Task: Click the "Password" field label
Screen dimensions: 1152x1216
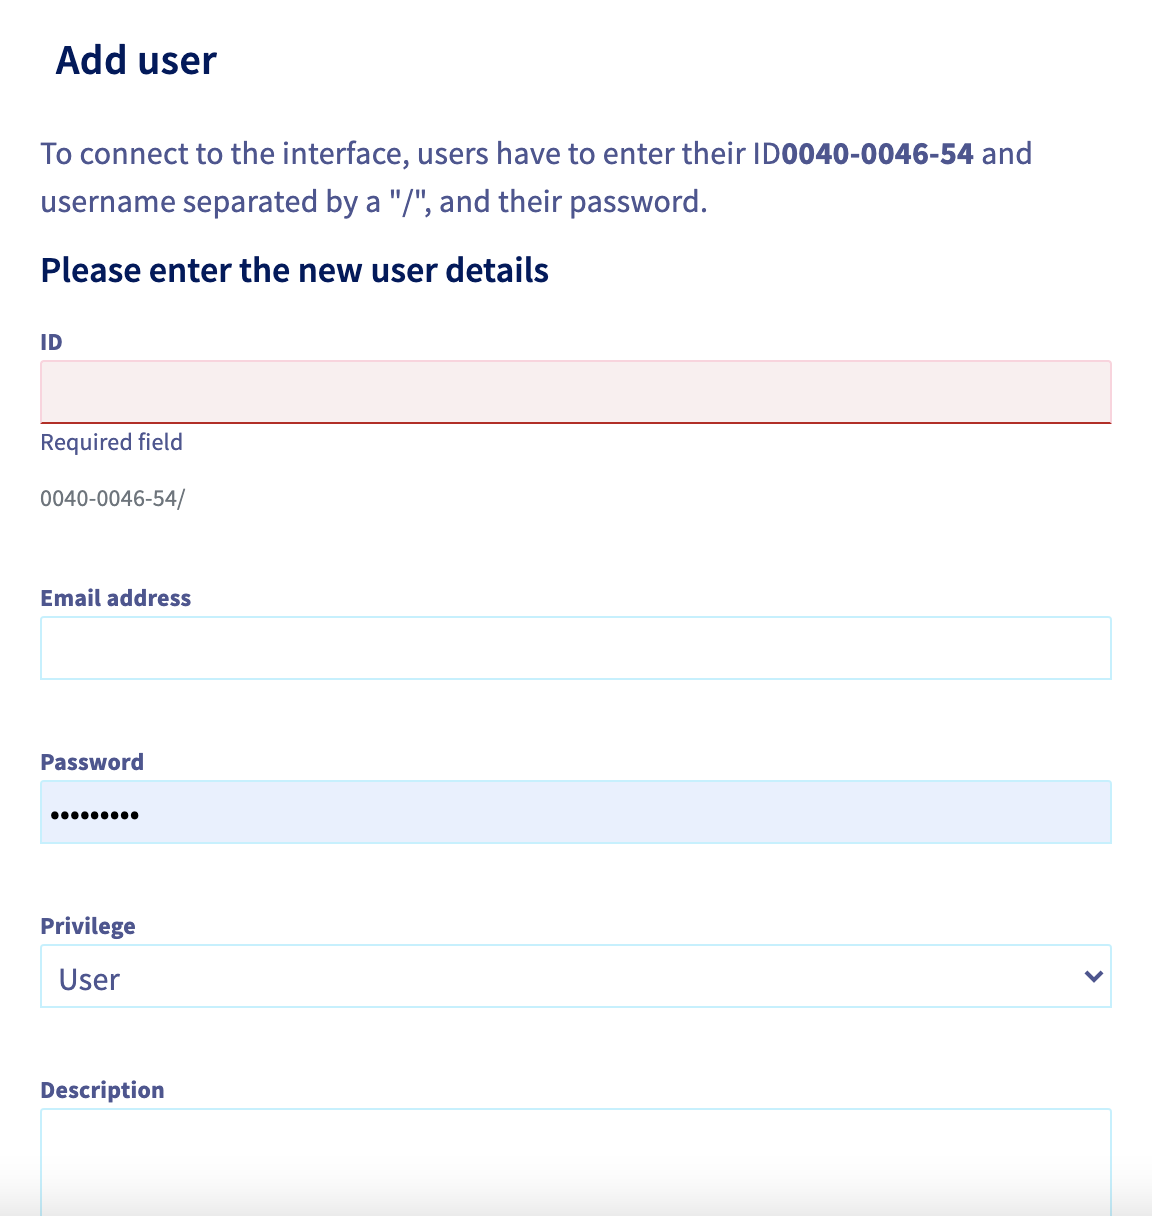Action: [92, 762]
